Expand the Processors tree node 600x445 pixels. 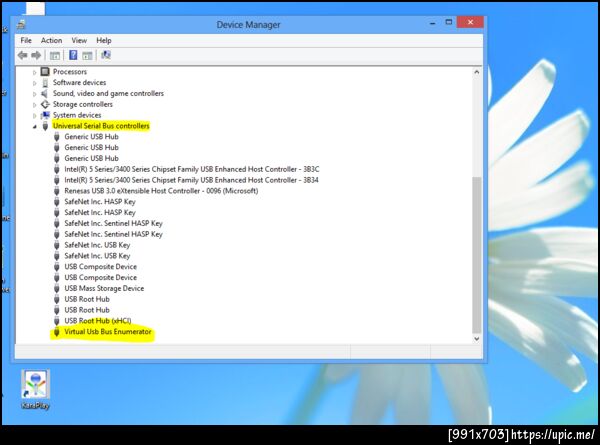point(34,72)
